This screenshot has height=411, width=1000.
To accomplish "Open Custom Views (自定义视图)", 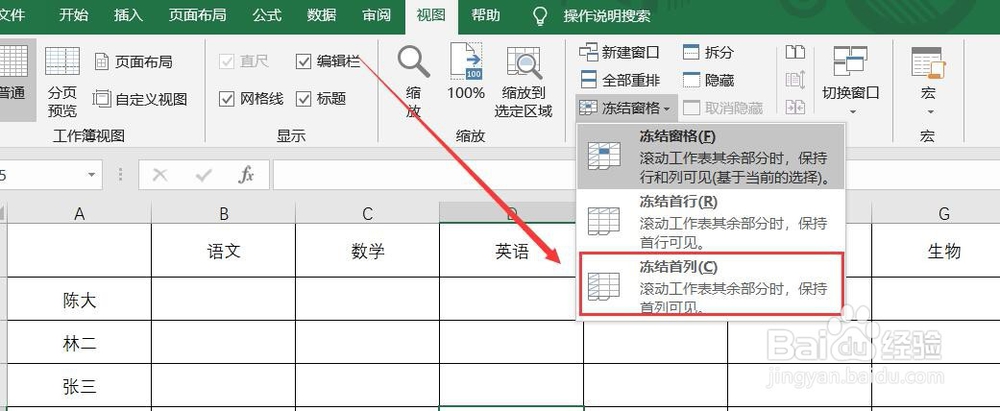I will [140, 99].
